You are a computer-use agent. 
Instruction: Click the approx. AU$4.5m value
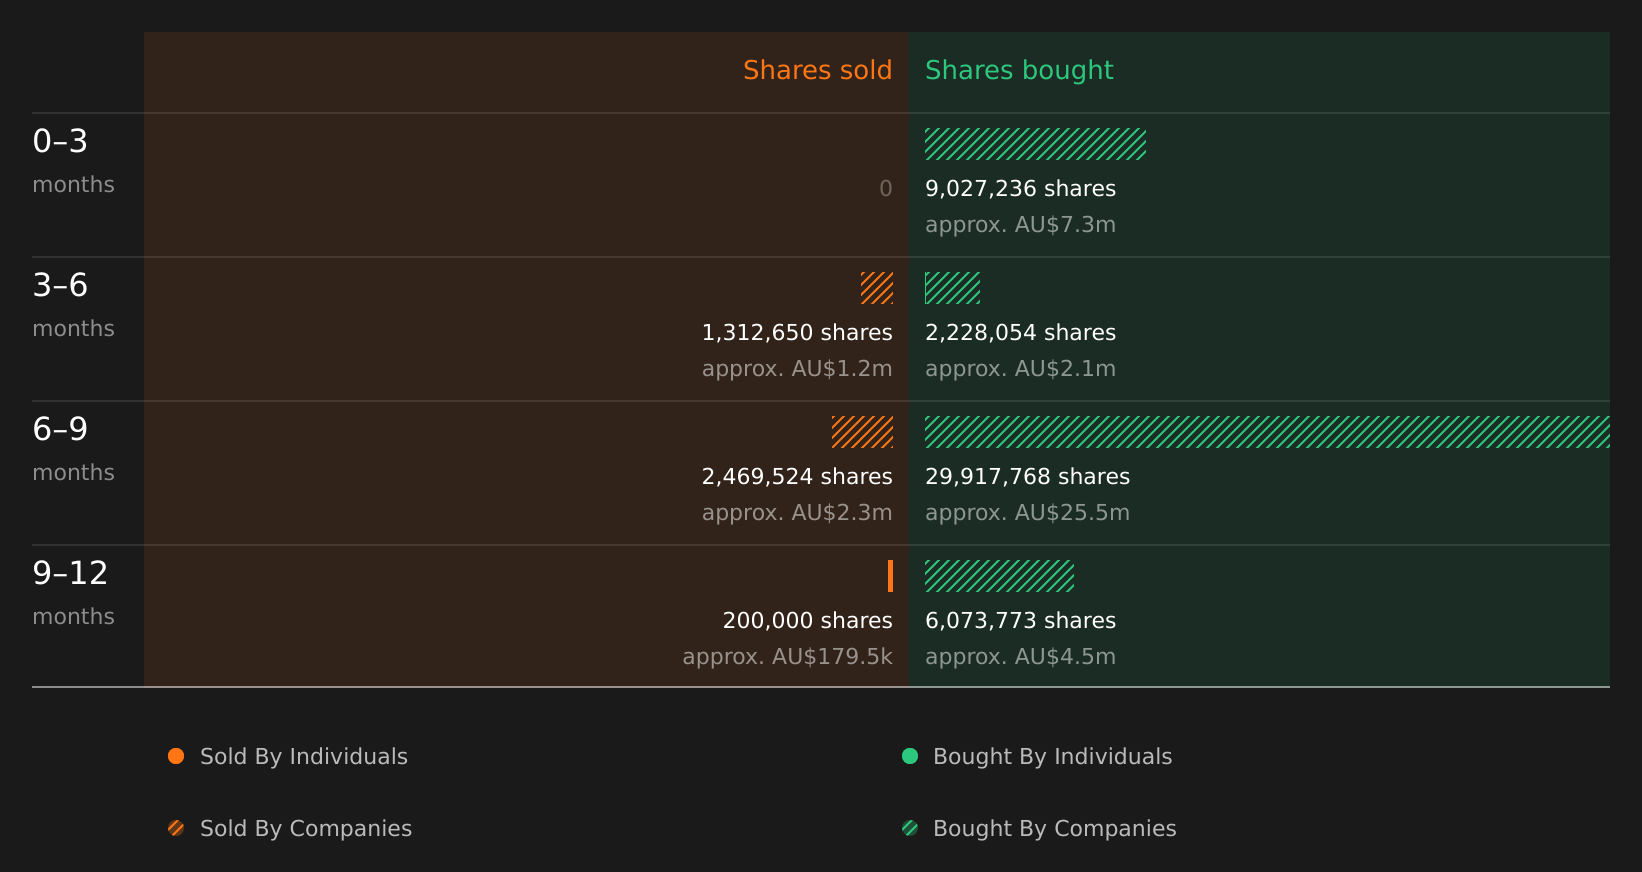click(1020, 657)
